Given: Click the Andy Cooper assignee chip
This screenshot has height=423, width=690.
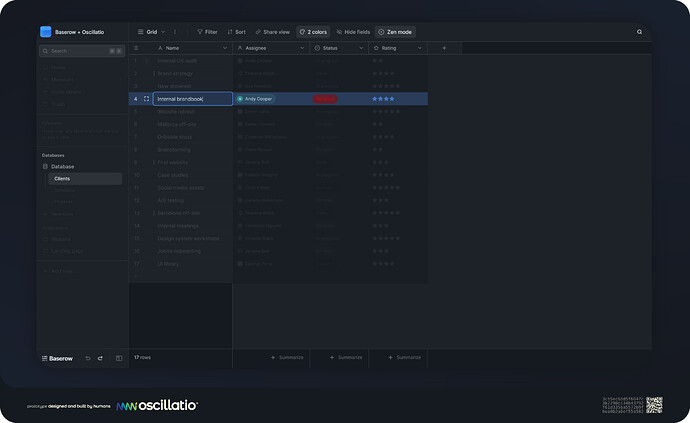Looking at the screenshot, I should point(255,99).
